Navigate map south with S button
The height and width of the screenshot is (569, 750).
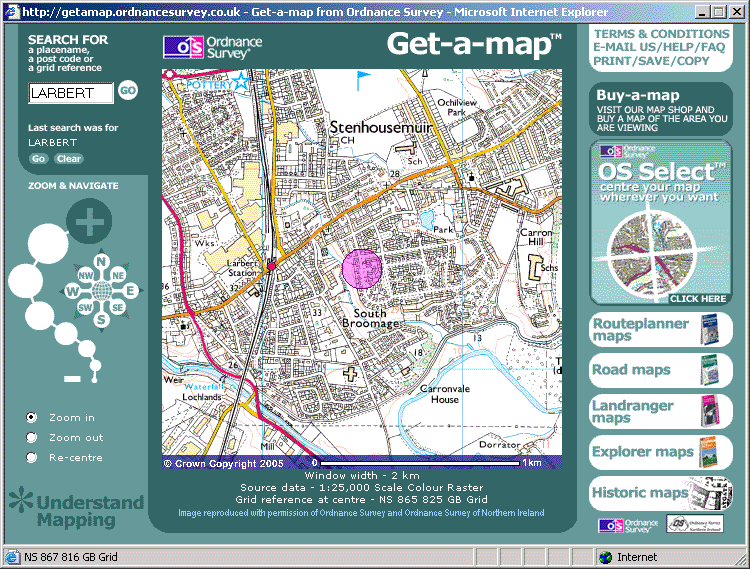(101, 320)
